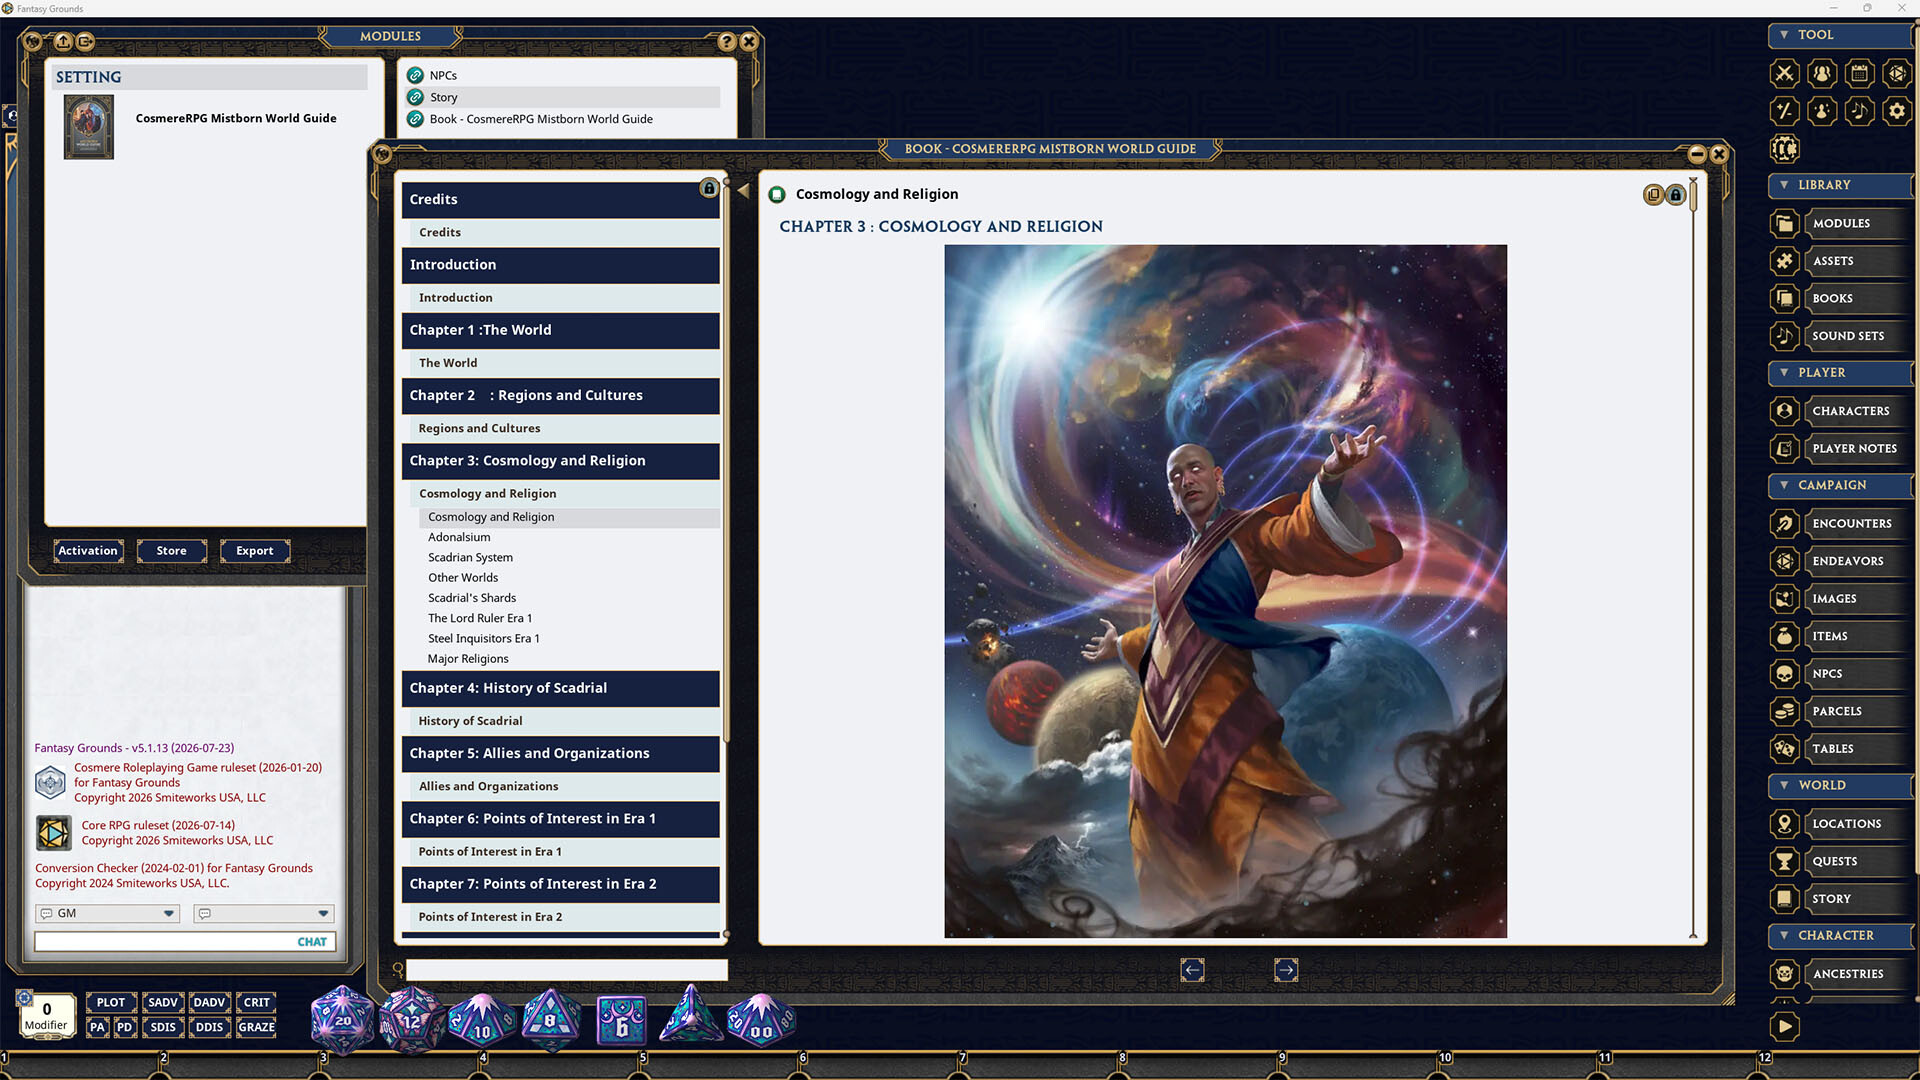
Task: Click the Encounters icon in Campaign
Action: pos(1784,523)
